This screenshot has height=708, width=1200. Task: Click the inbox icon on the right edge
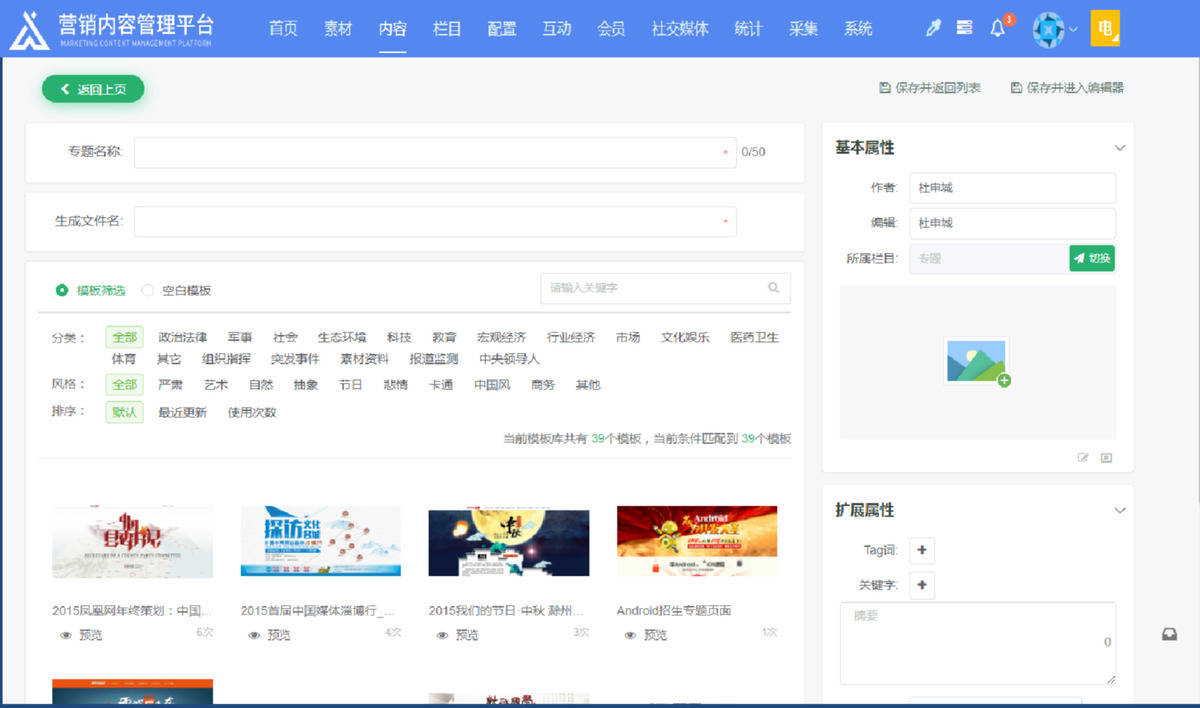click(x=1168, y=633)
